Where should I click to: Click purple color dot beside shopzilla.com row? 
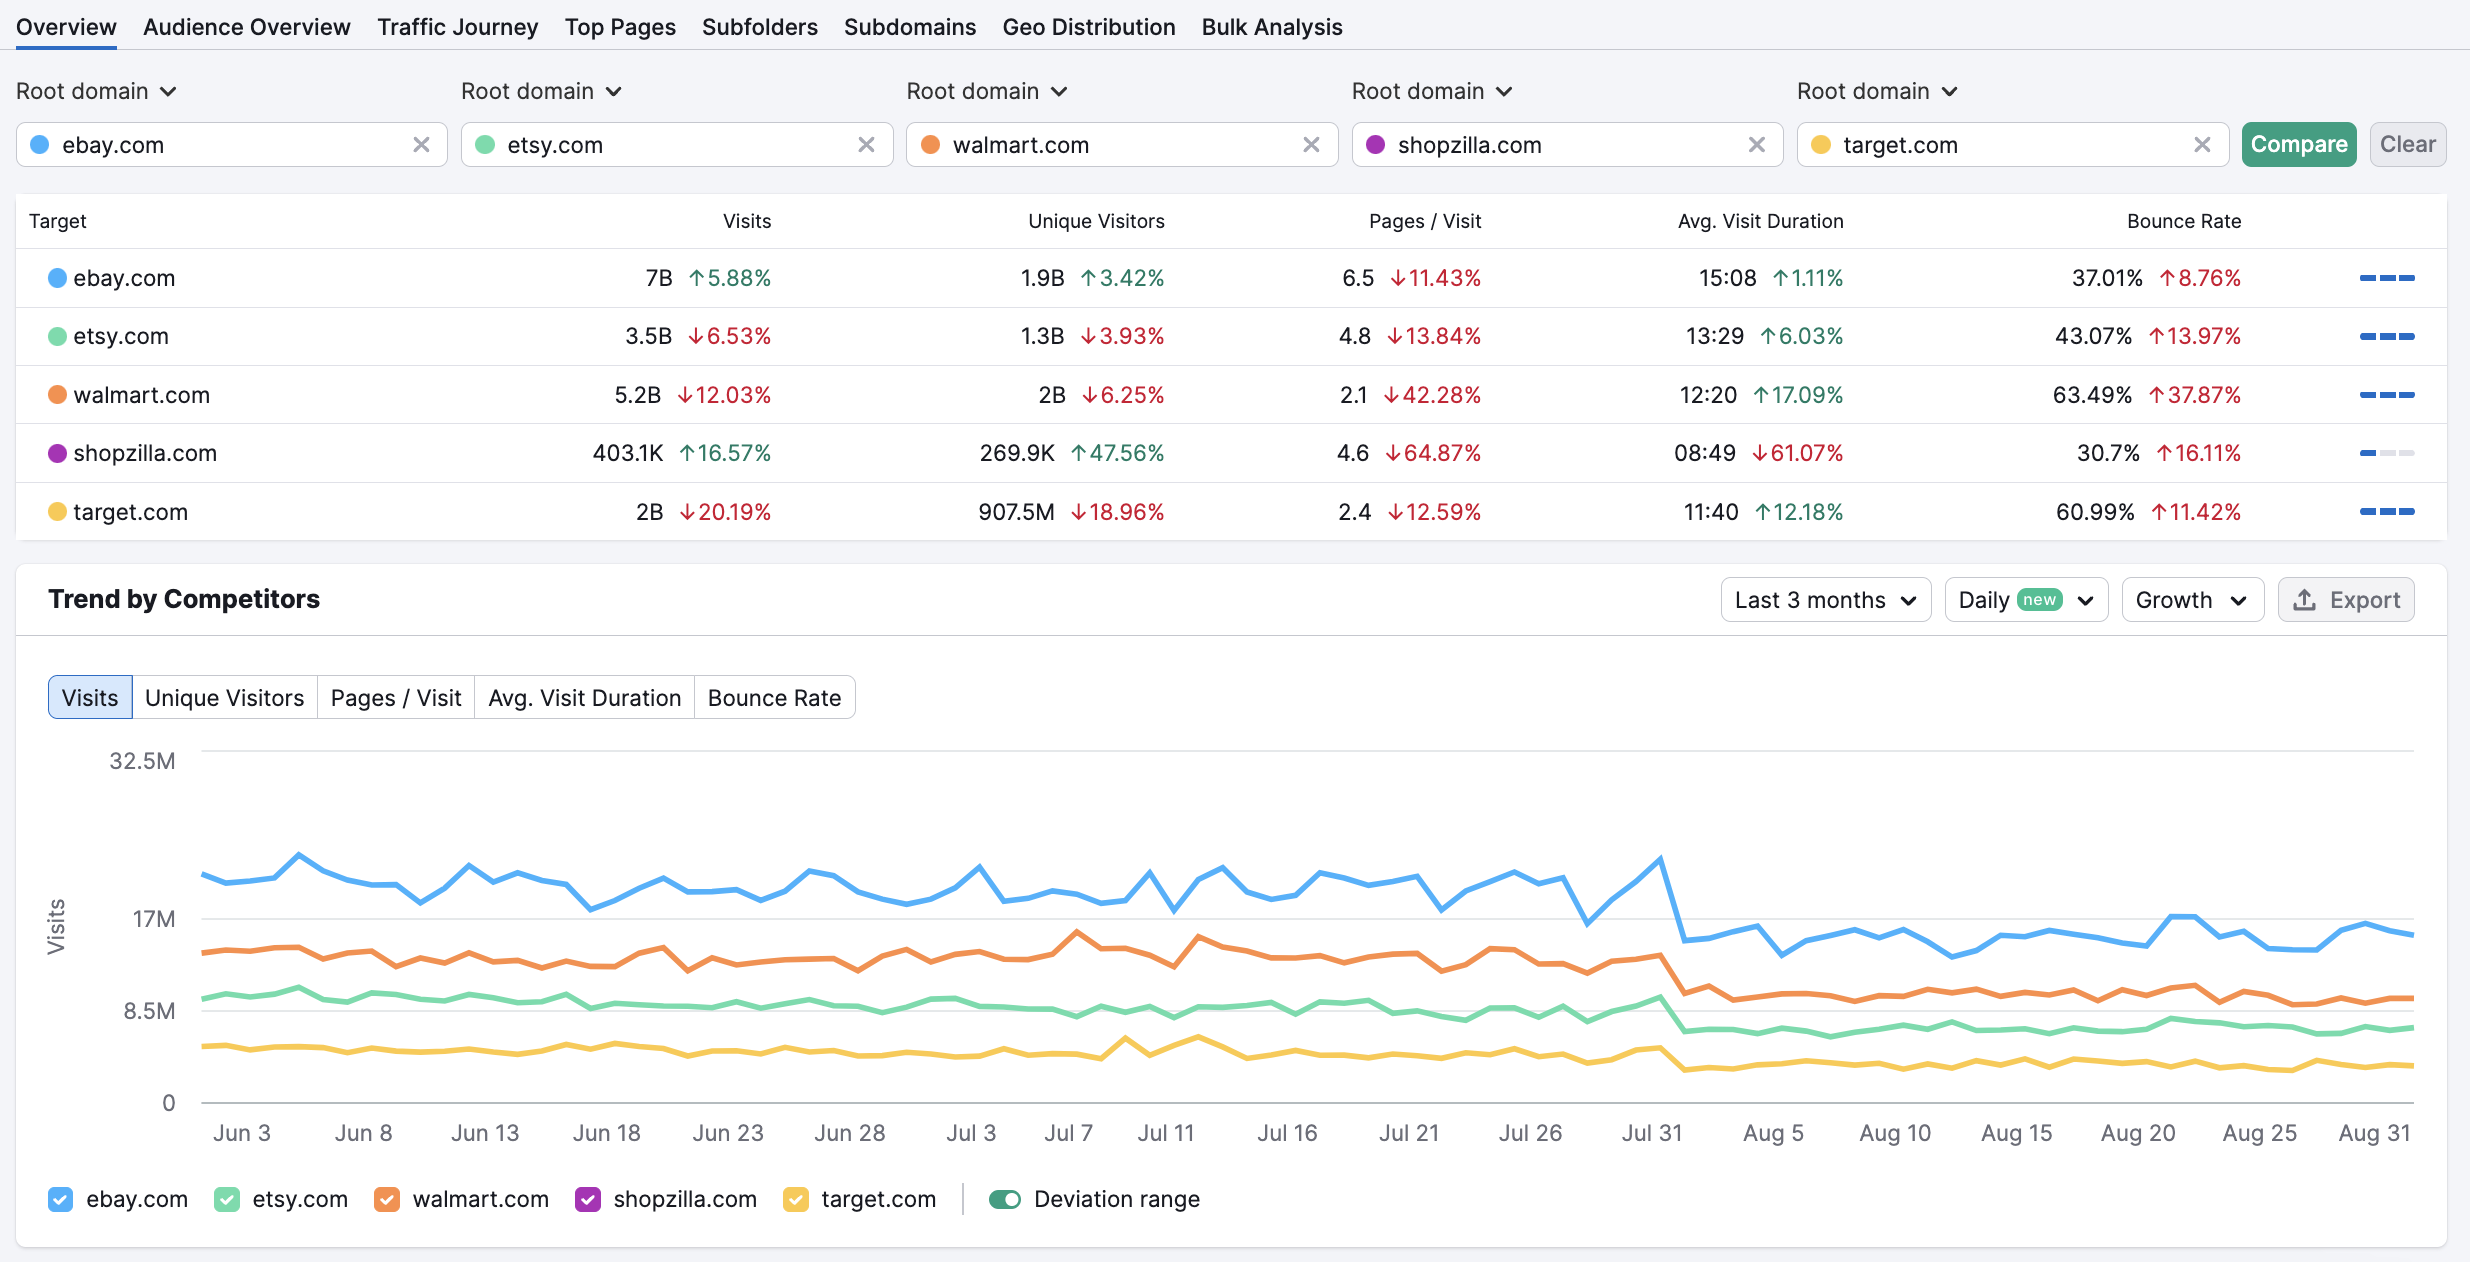(58, 453)
